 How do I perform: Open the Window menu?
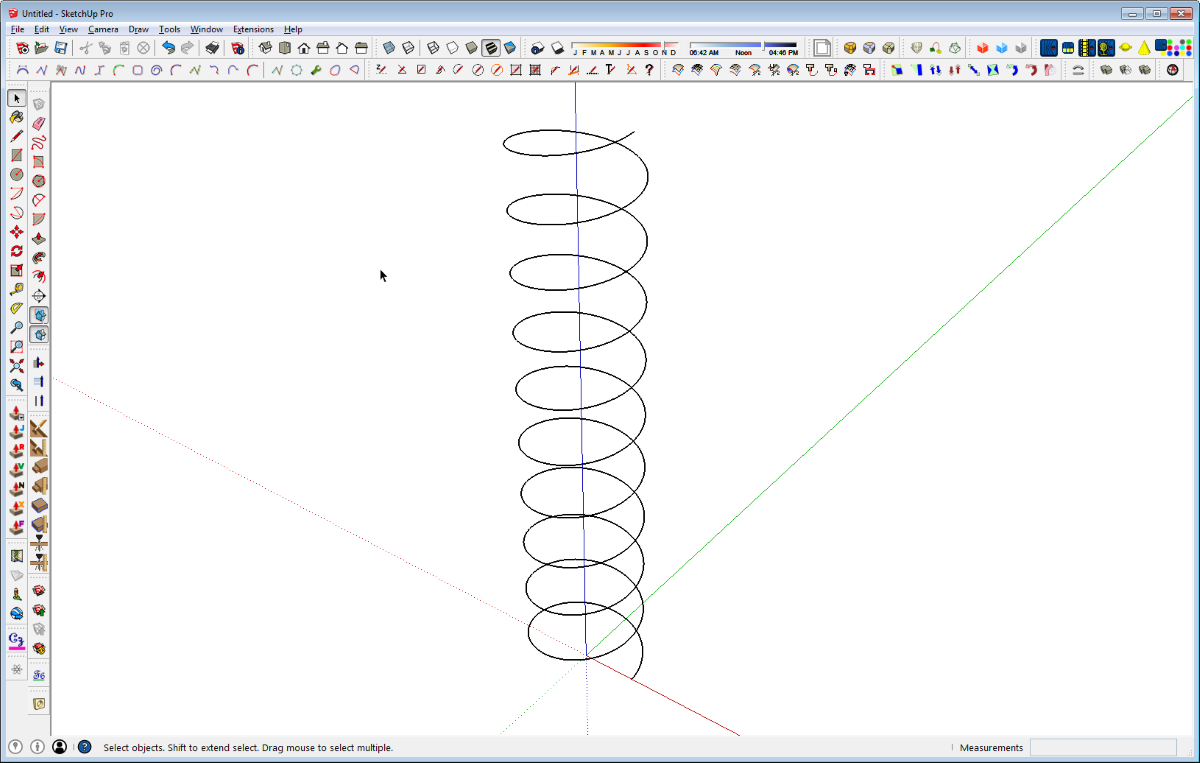[x=207, y=29]
